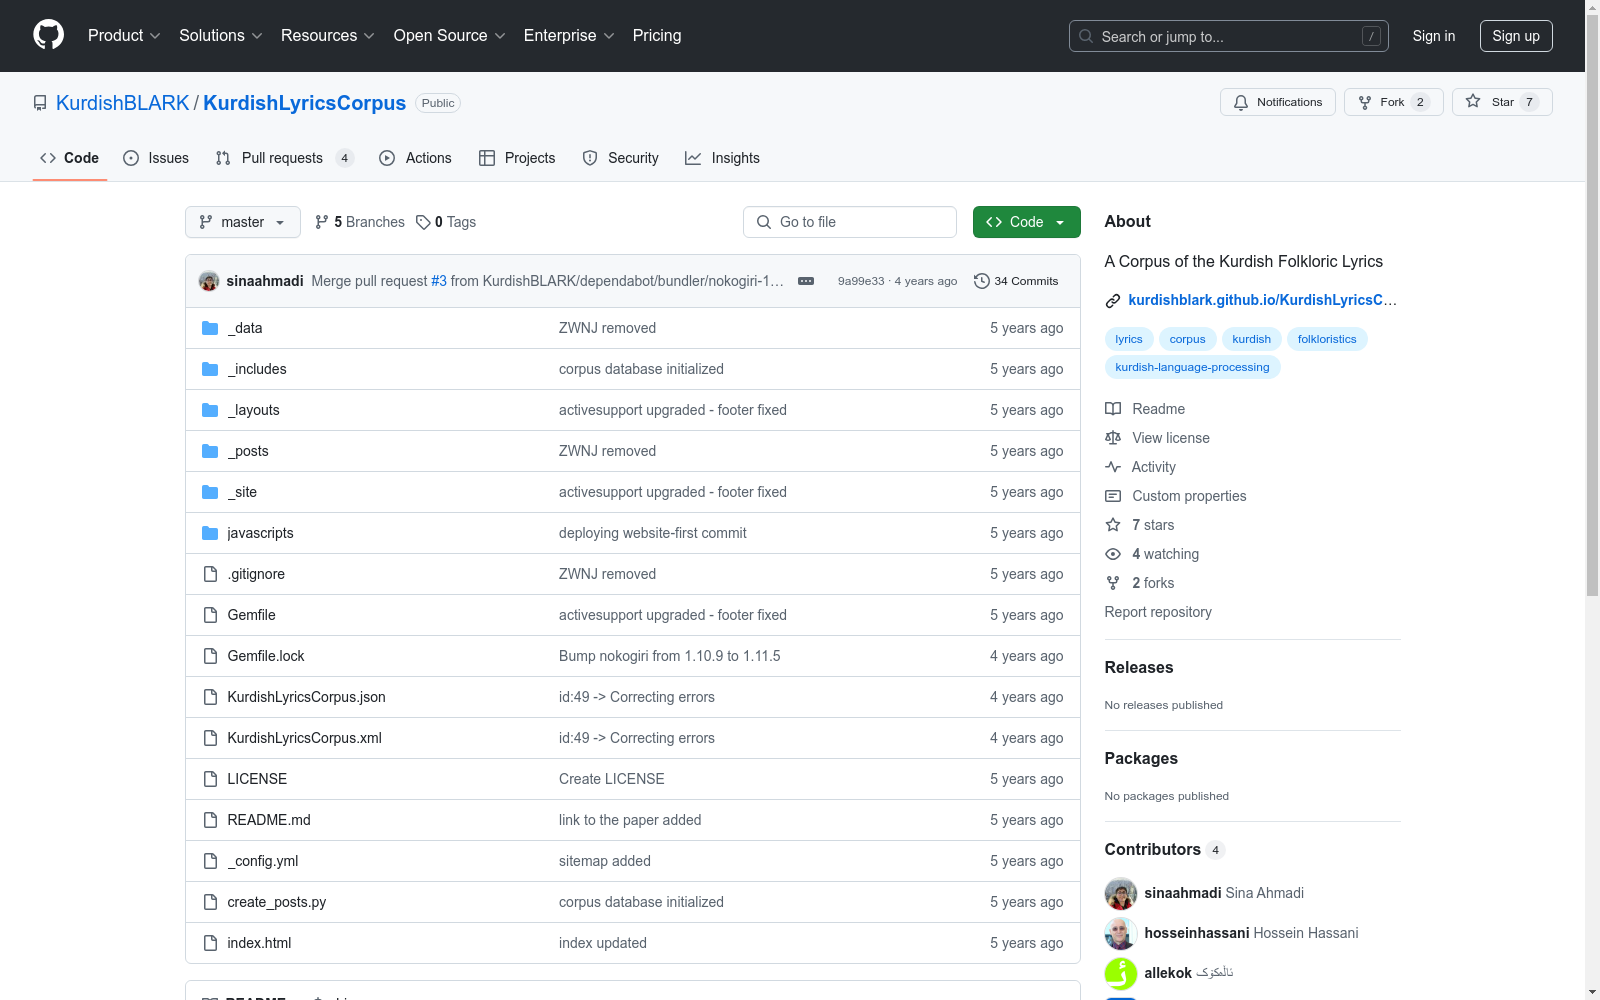
Task: Select the lyrics topic tag
Action: 1129,339
